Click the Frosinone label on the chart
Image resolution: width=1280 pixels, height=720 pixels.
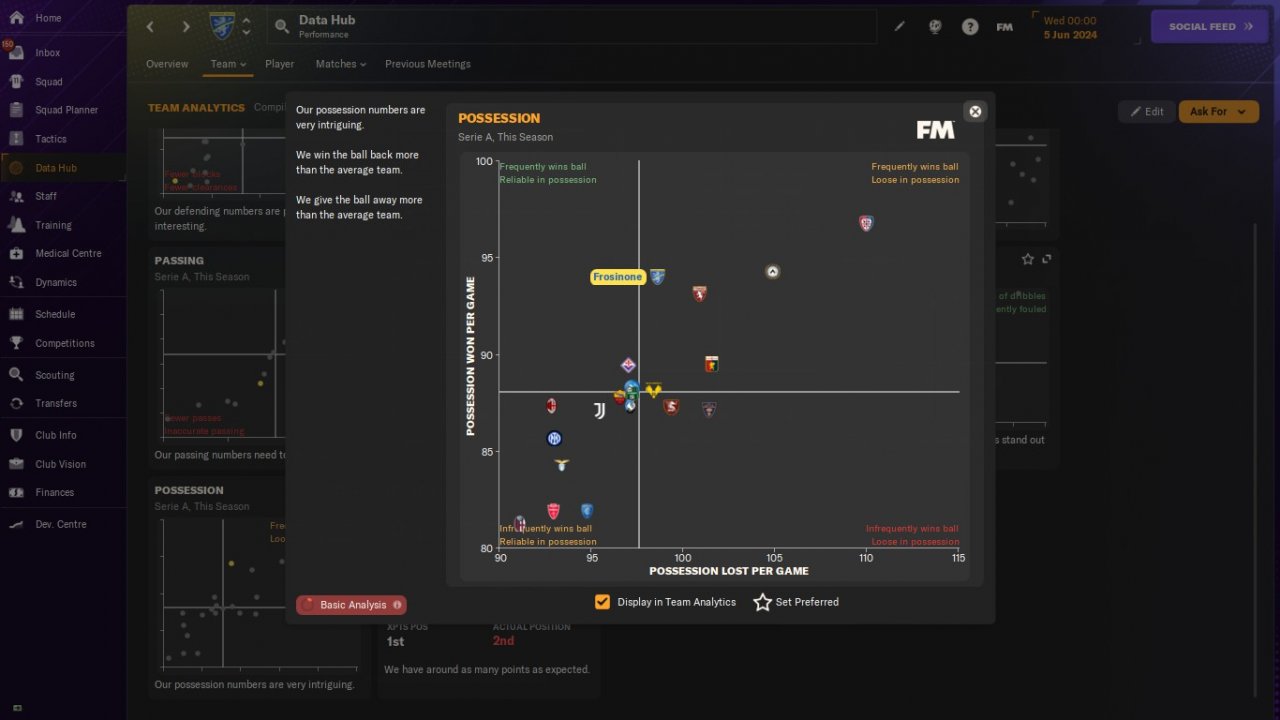pyautogui.click(x=617, y=277)
